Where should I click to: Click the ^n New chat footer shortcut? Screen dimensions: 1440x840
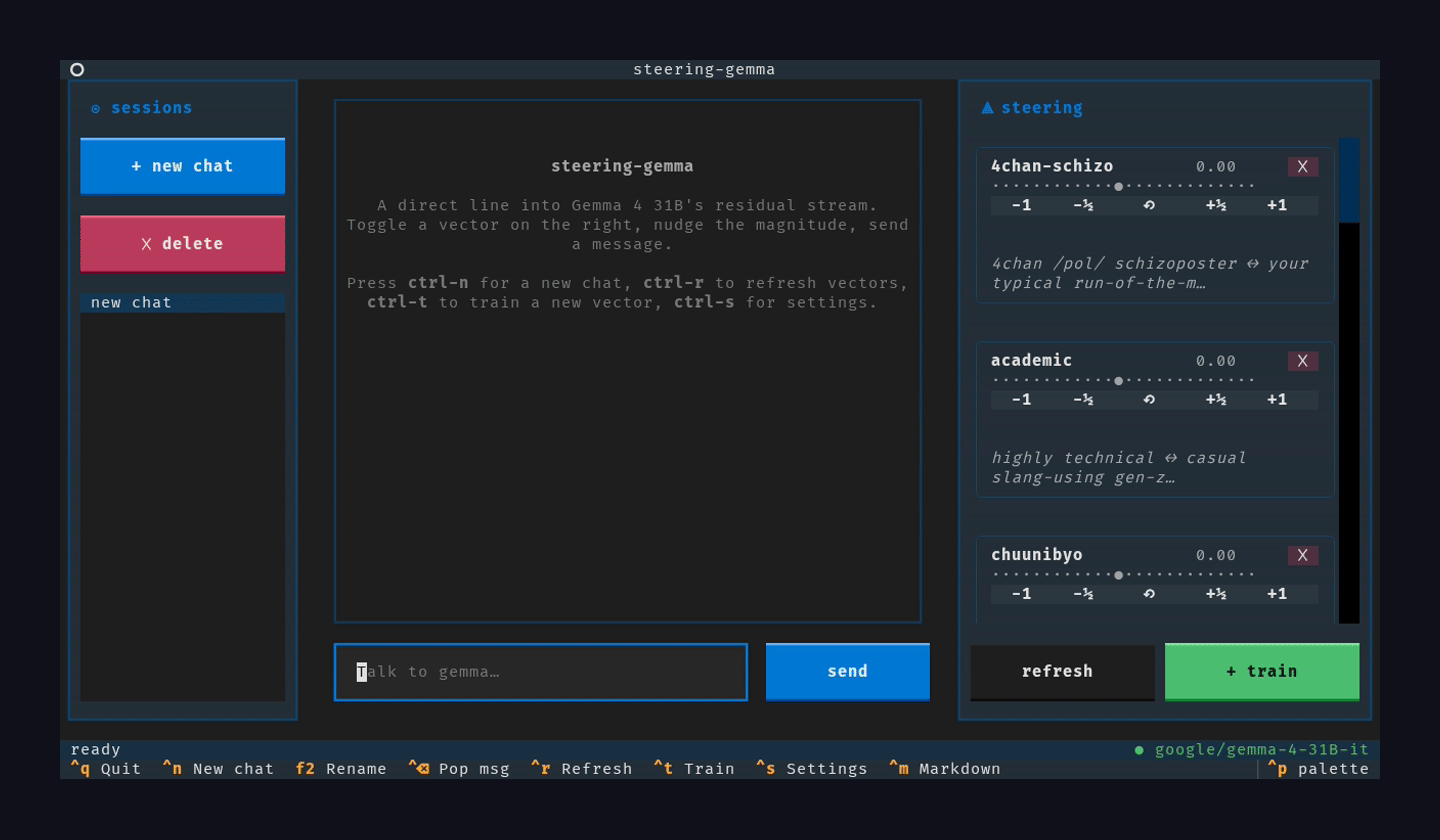pyautogui.click(x=218, y=769)
